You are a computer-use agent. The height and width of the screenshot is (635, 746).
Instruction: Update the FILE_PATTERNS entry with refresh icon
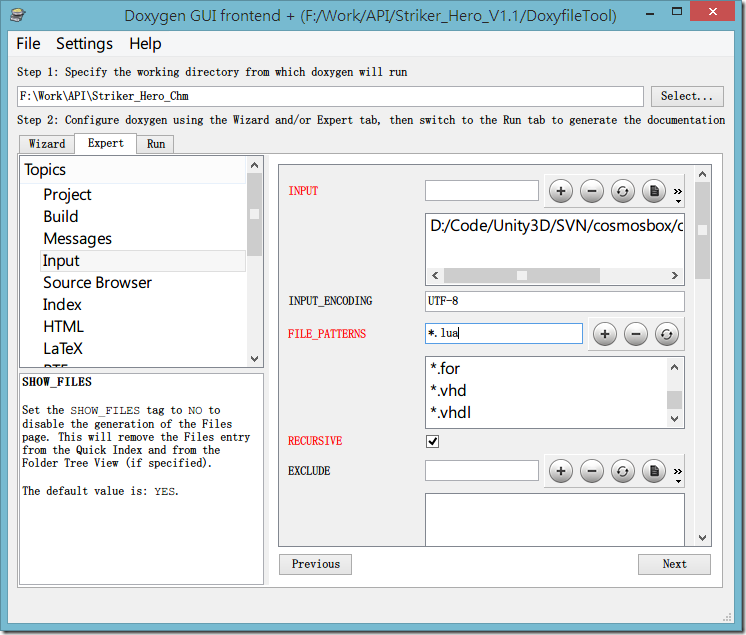(x=667, y=334)
